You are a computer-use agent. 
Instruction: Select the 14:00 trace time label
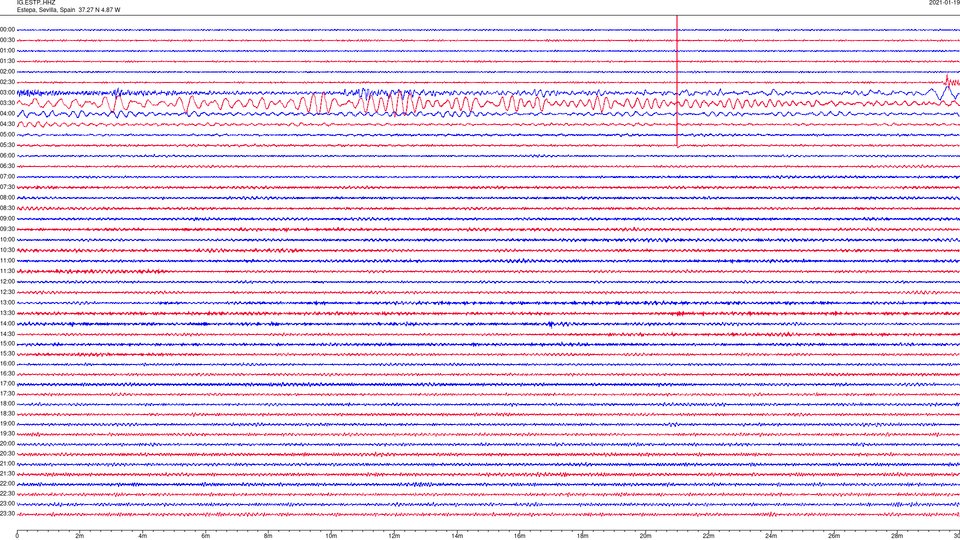(7, 323)
